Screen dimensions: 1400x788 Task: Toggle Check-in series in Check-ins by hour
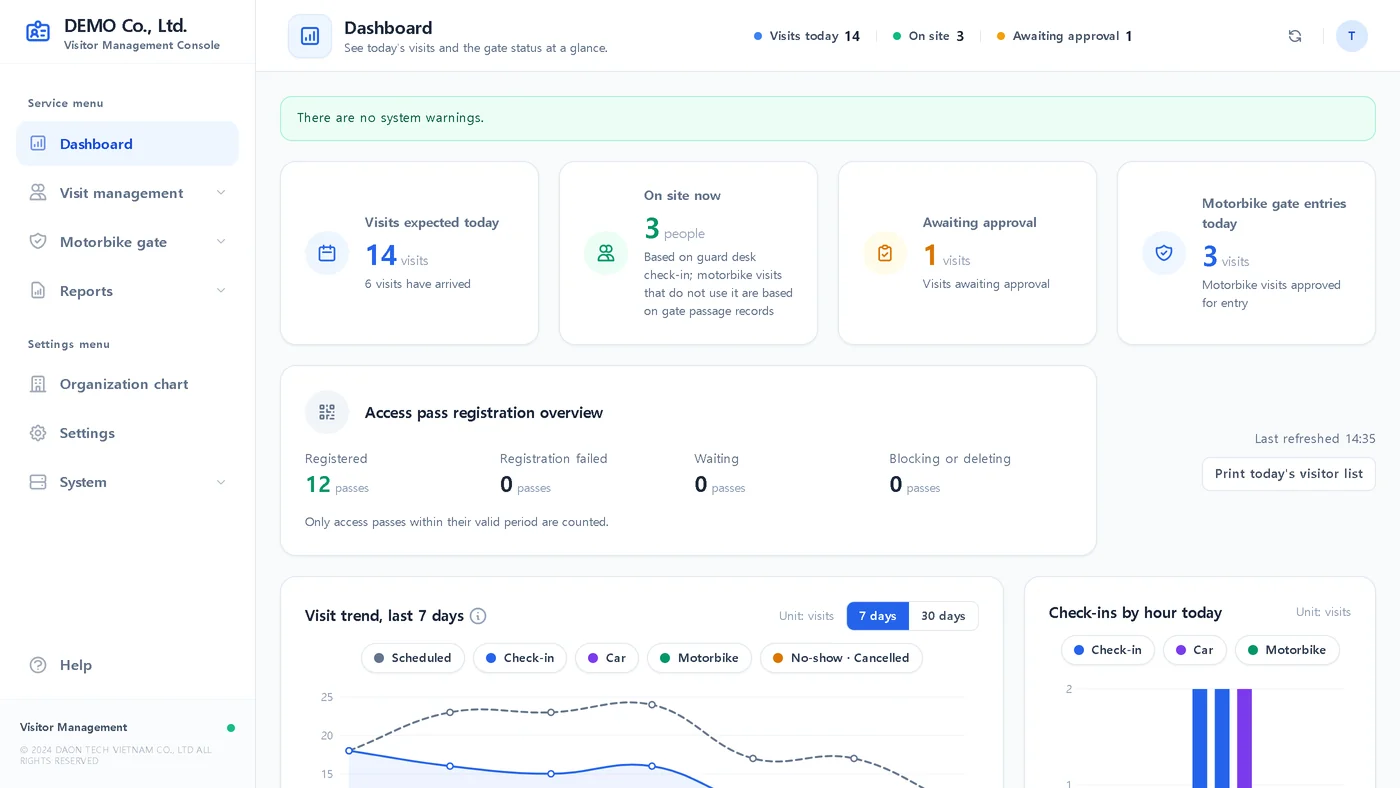tap(1108, 650)
